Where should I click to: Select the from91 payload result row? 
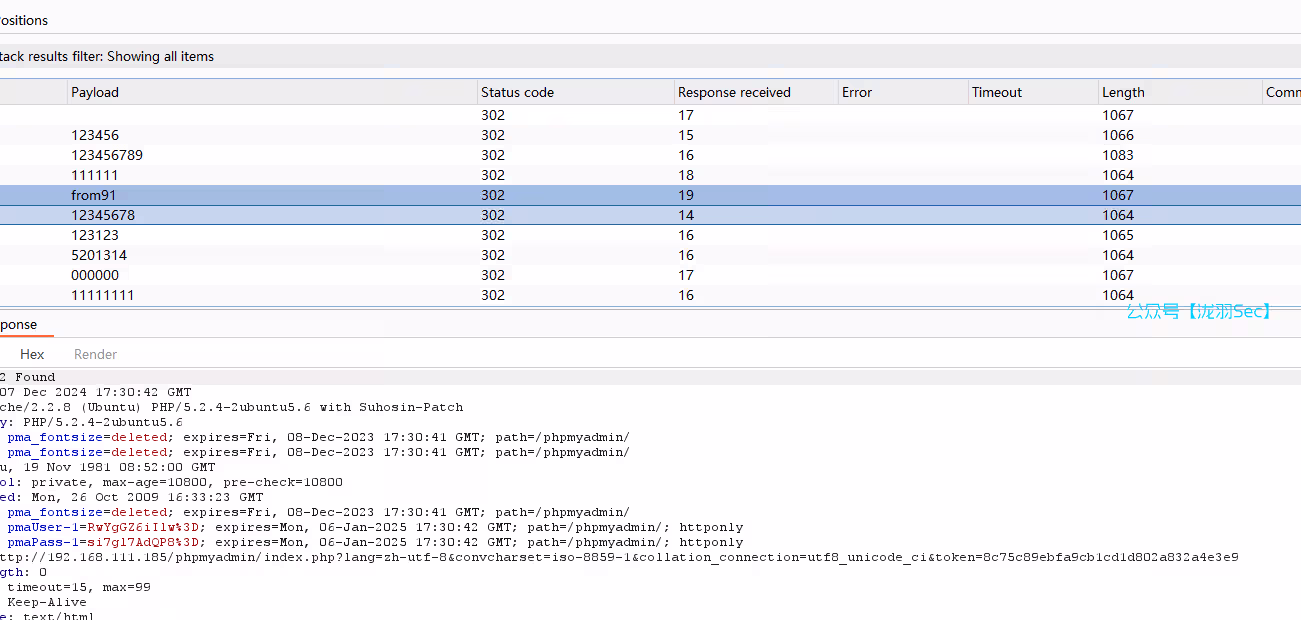[94, 195]
